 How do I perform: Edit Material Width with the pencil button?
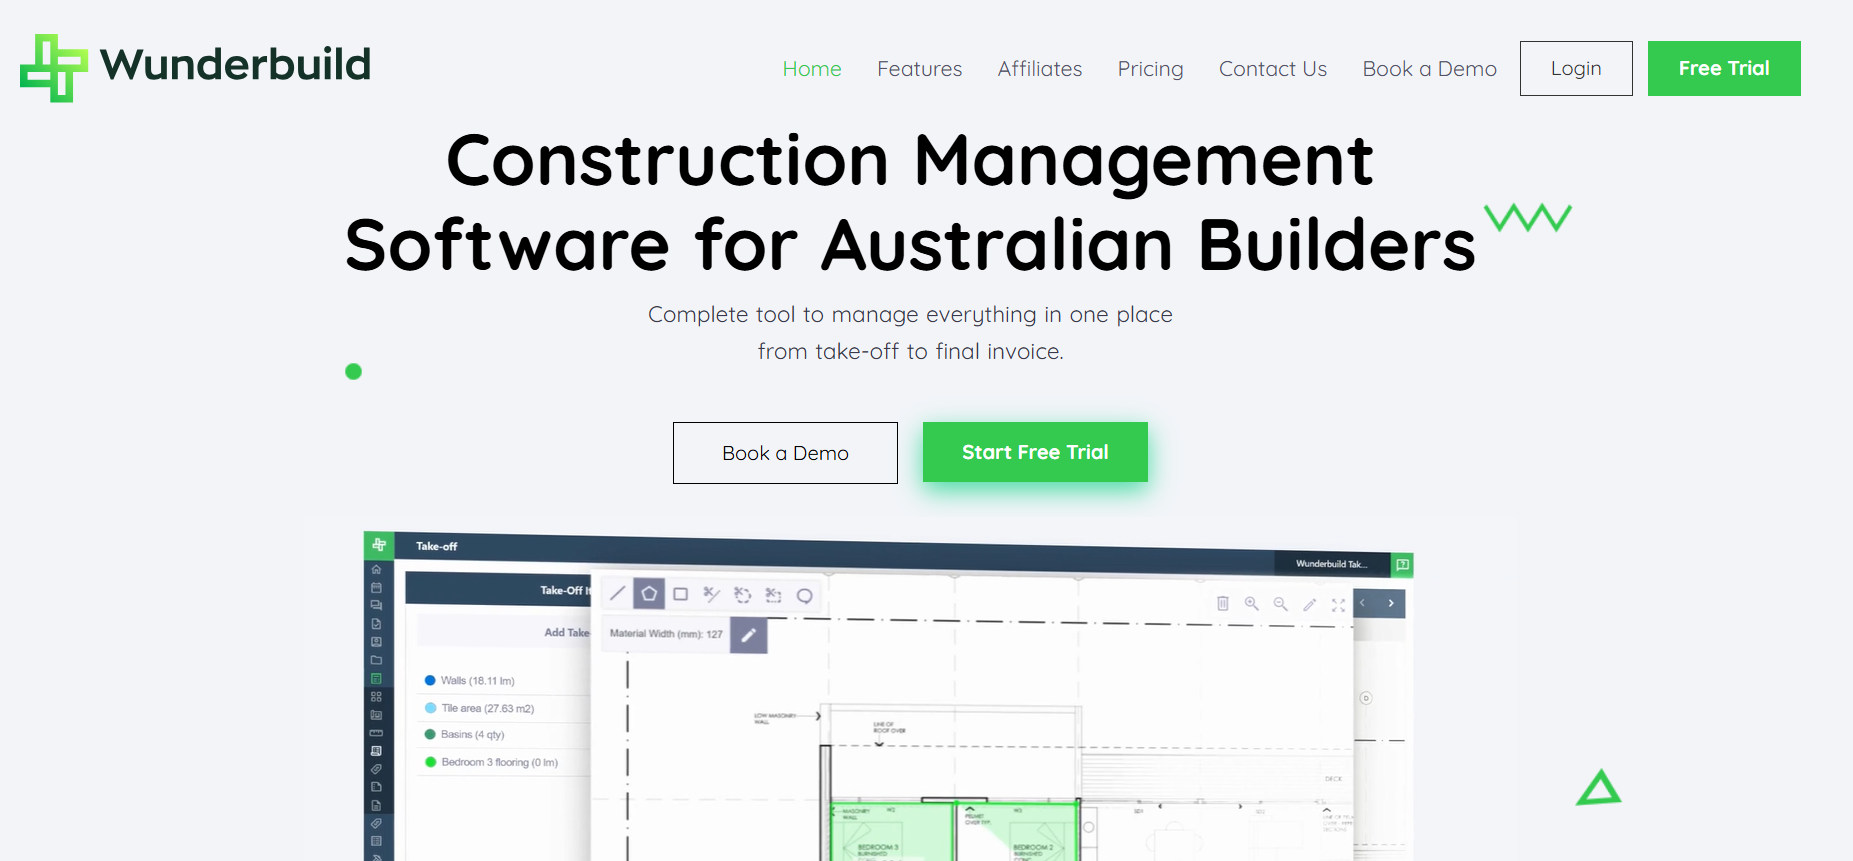coord(749,635)
